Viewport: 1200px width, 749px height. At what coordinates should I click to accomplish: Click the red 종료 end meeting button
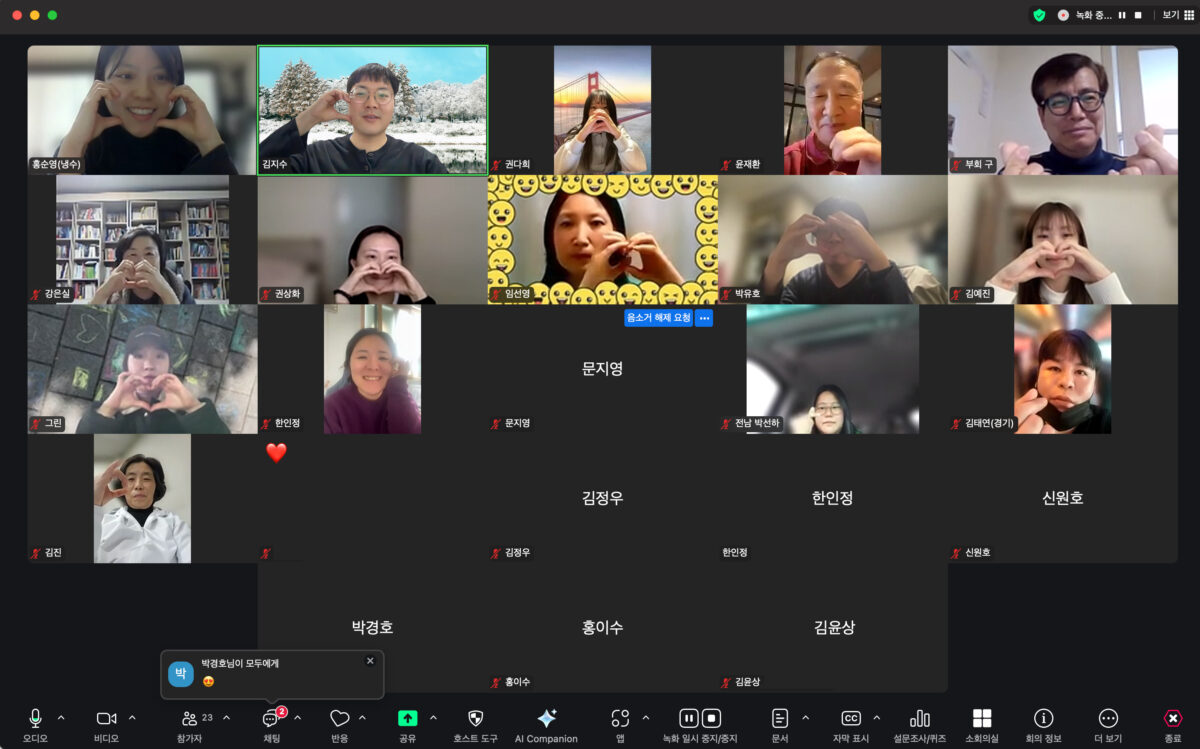[1173, 718]
